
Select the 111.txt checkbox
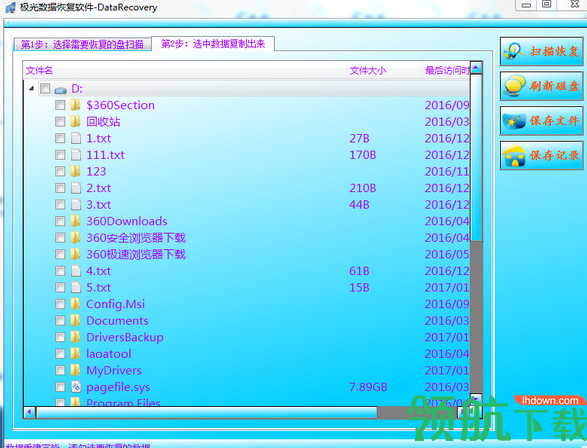click(x=60, y=155)
